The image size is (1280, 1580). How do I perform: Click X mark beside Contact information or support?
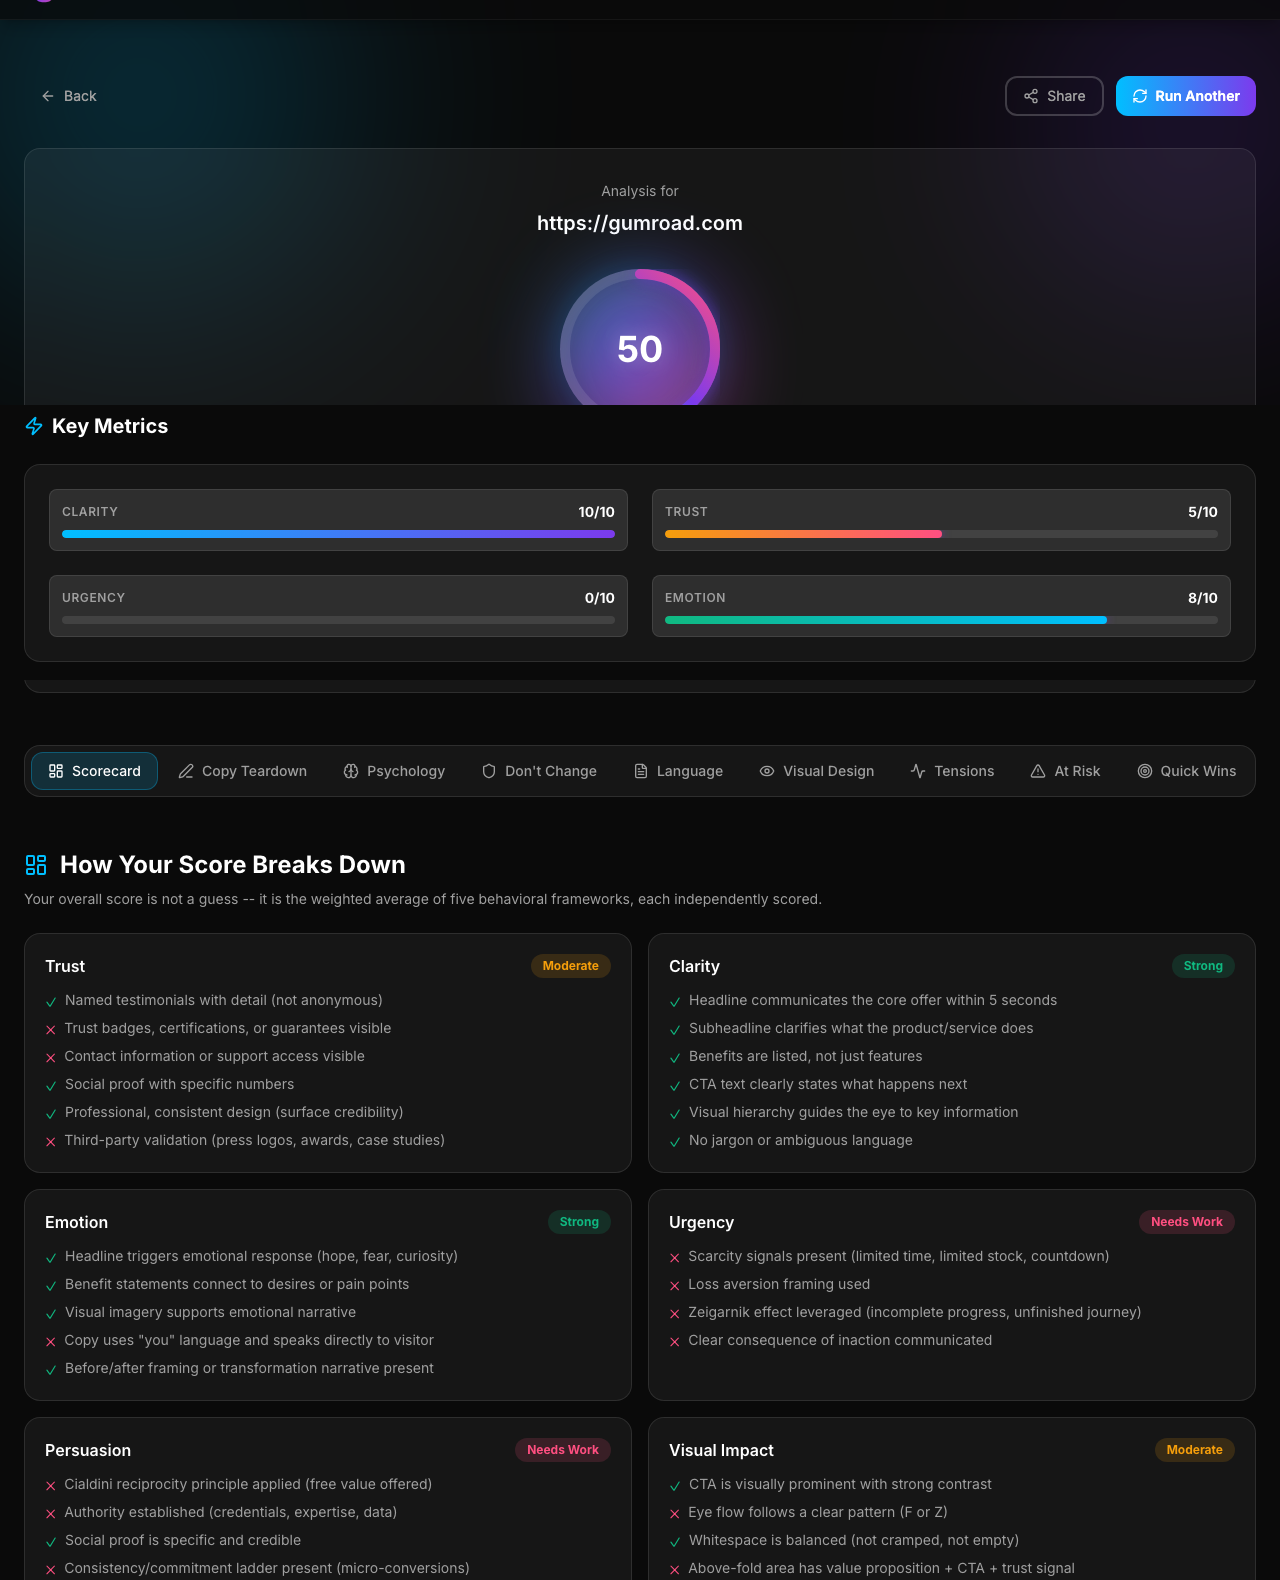[51, 1058]
